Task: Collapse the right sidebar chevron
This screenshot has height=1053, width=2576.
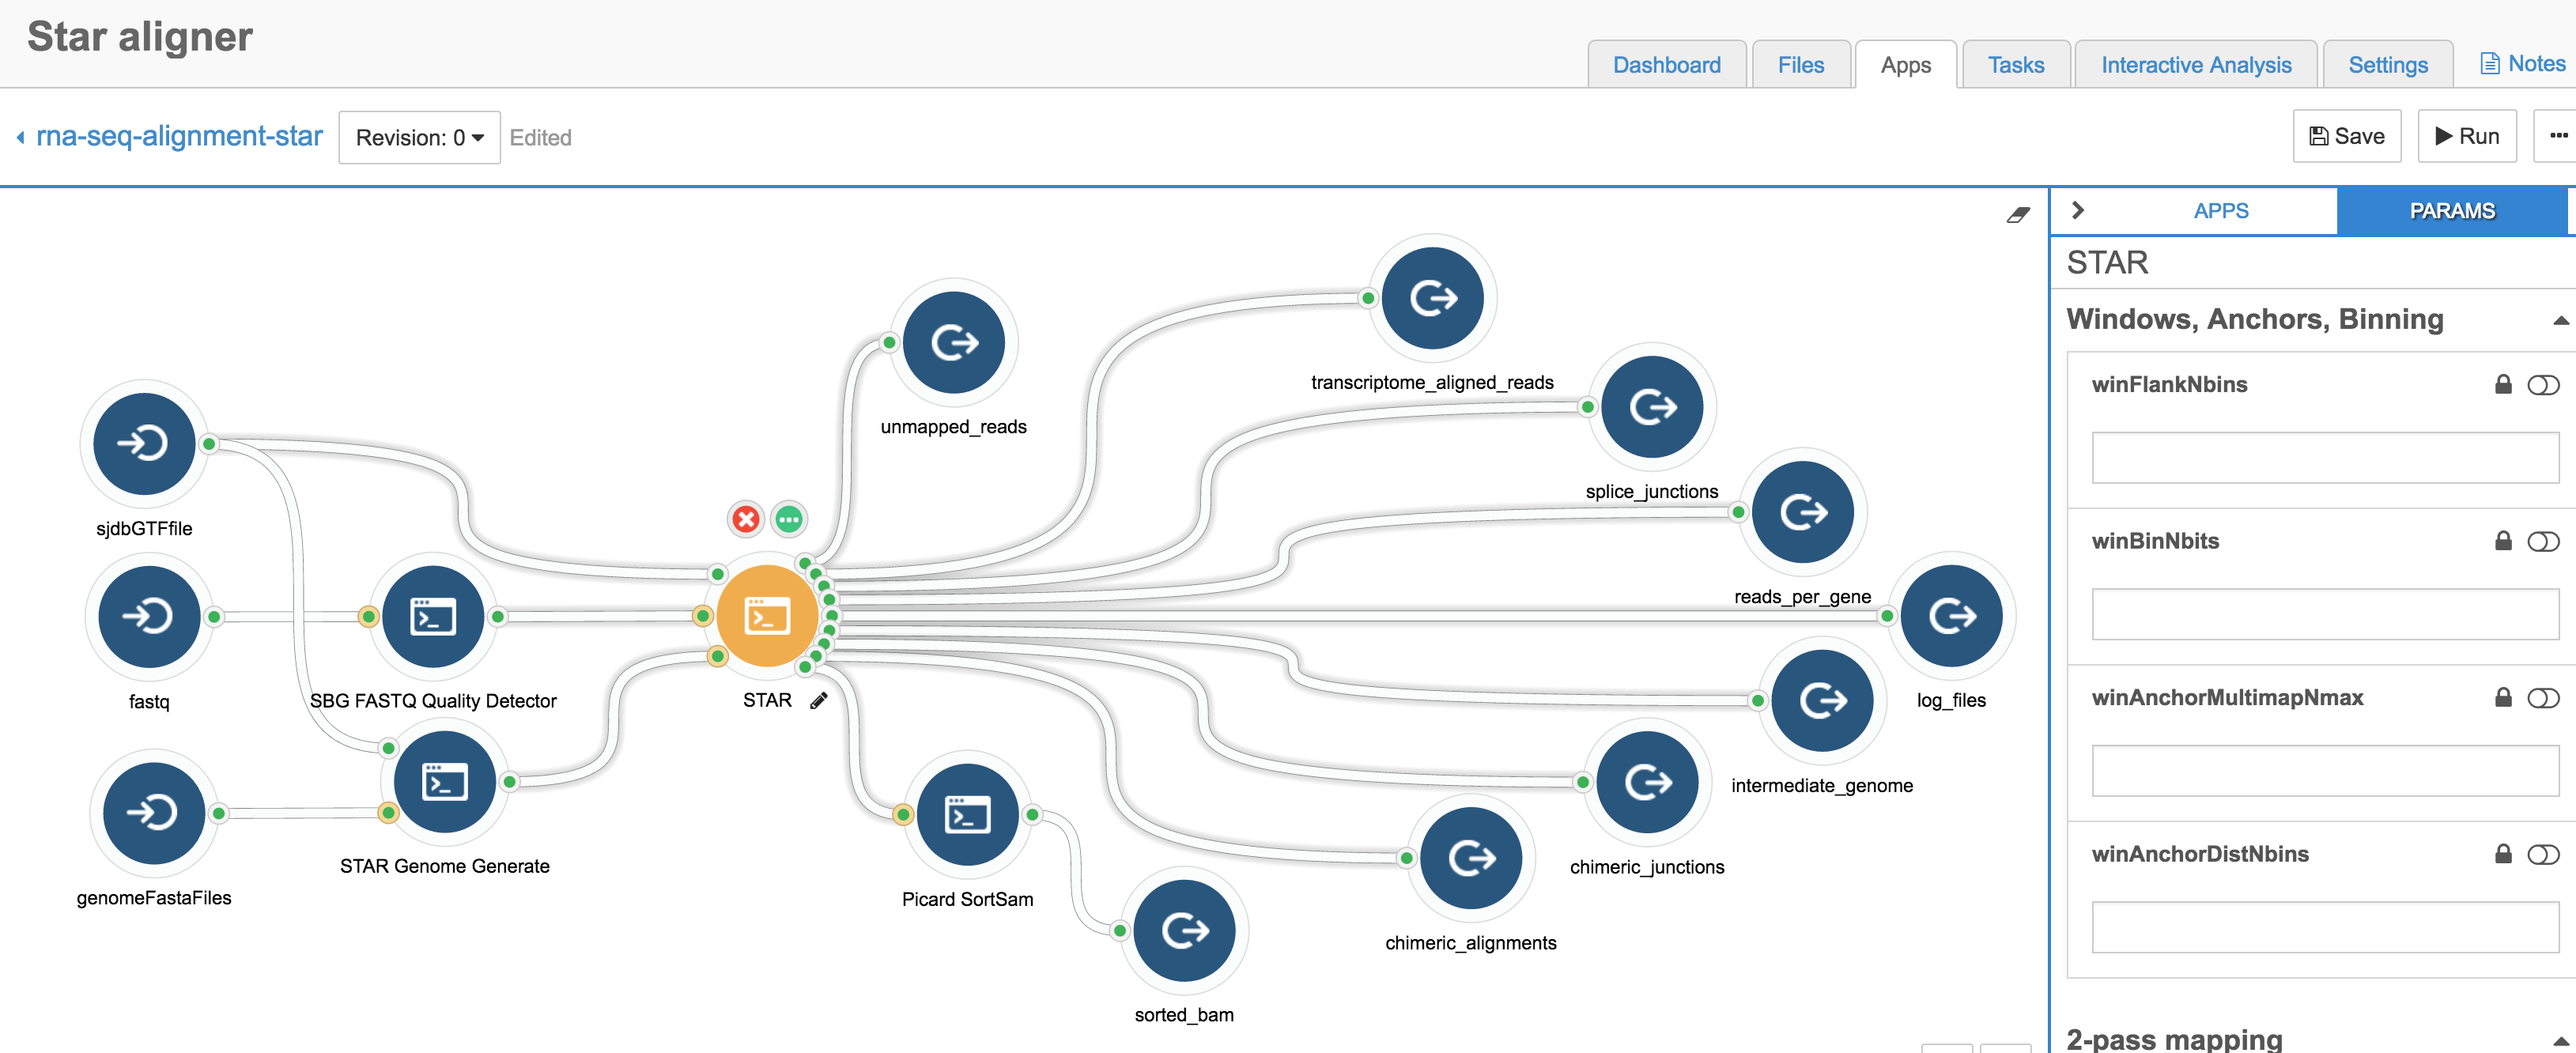Action: tap(2078, 210)
